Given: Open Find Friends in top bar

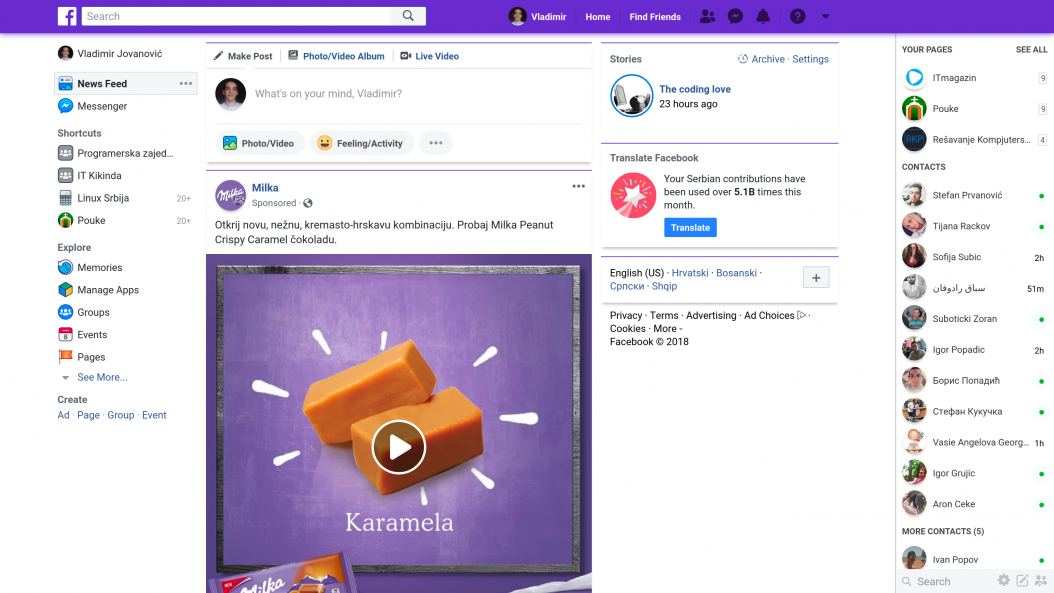Looking at the screenshot, I should pos(655,17).
